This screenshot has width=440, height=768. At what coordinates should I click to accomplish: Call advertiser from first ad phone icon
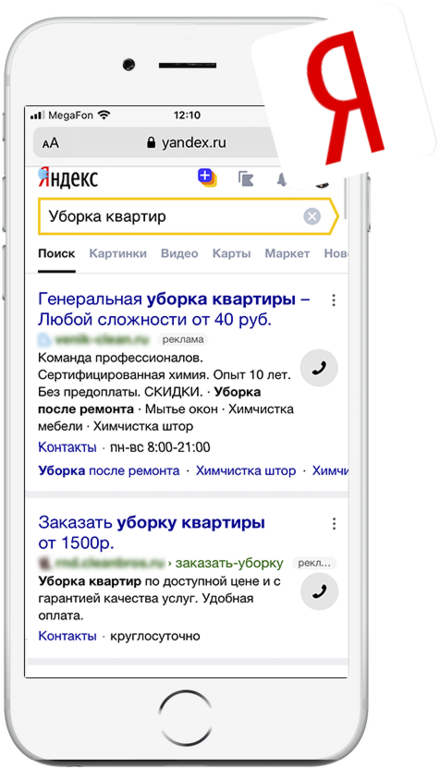coord(319,368)
